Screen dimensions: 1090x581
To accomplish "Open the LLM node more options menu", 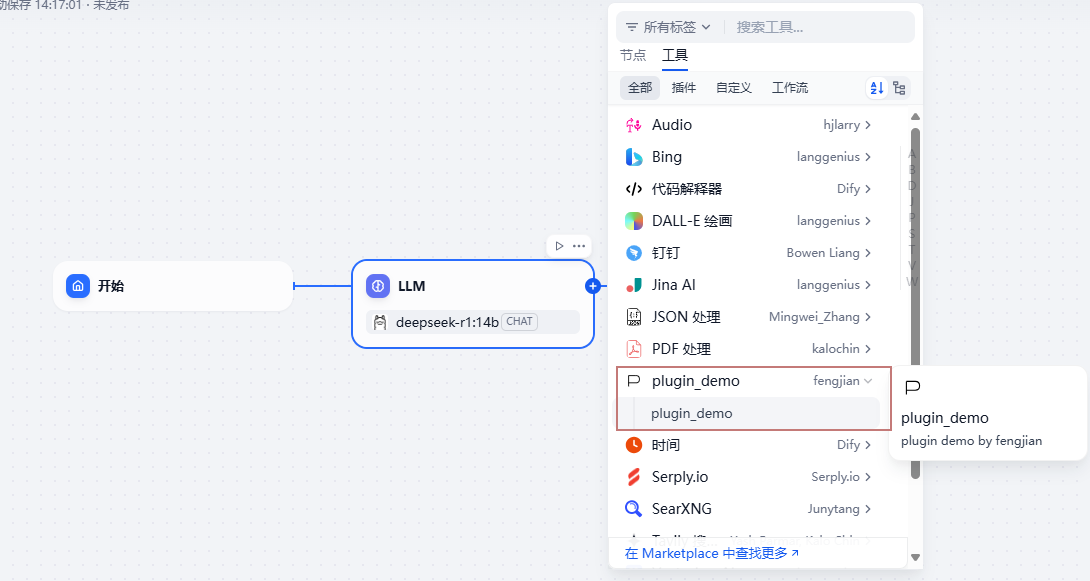I will click(x=579, y=246).
